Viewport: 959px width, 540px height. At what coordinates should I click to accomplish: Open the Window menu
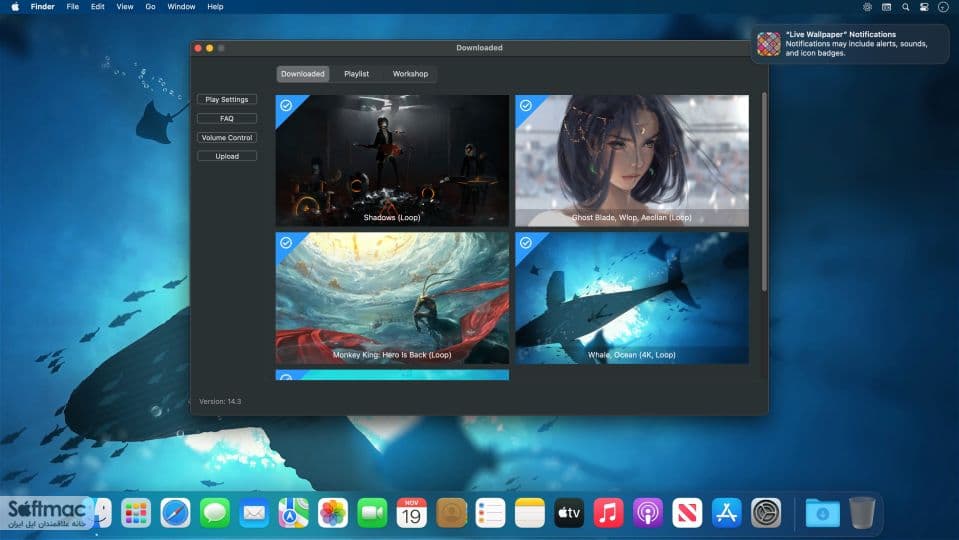[x=181, y=7]
